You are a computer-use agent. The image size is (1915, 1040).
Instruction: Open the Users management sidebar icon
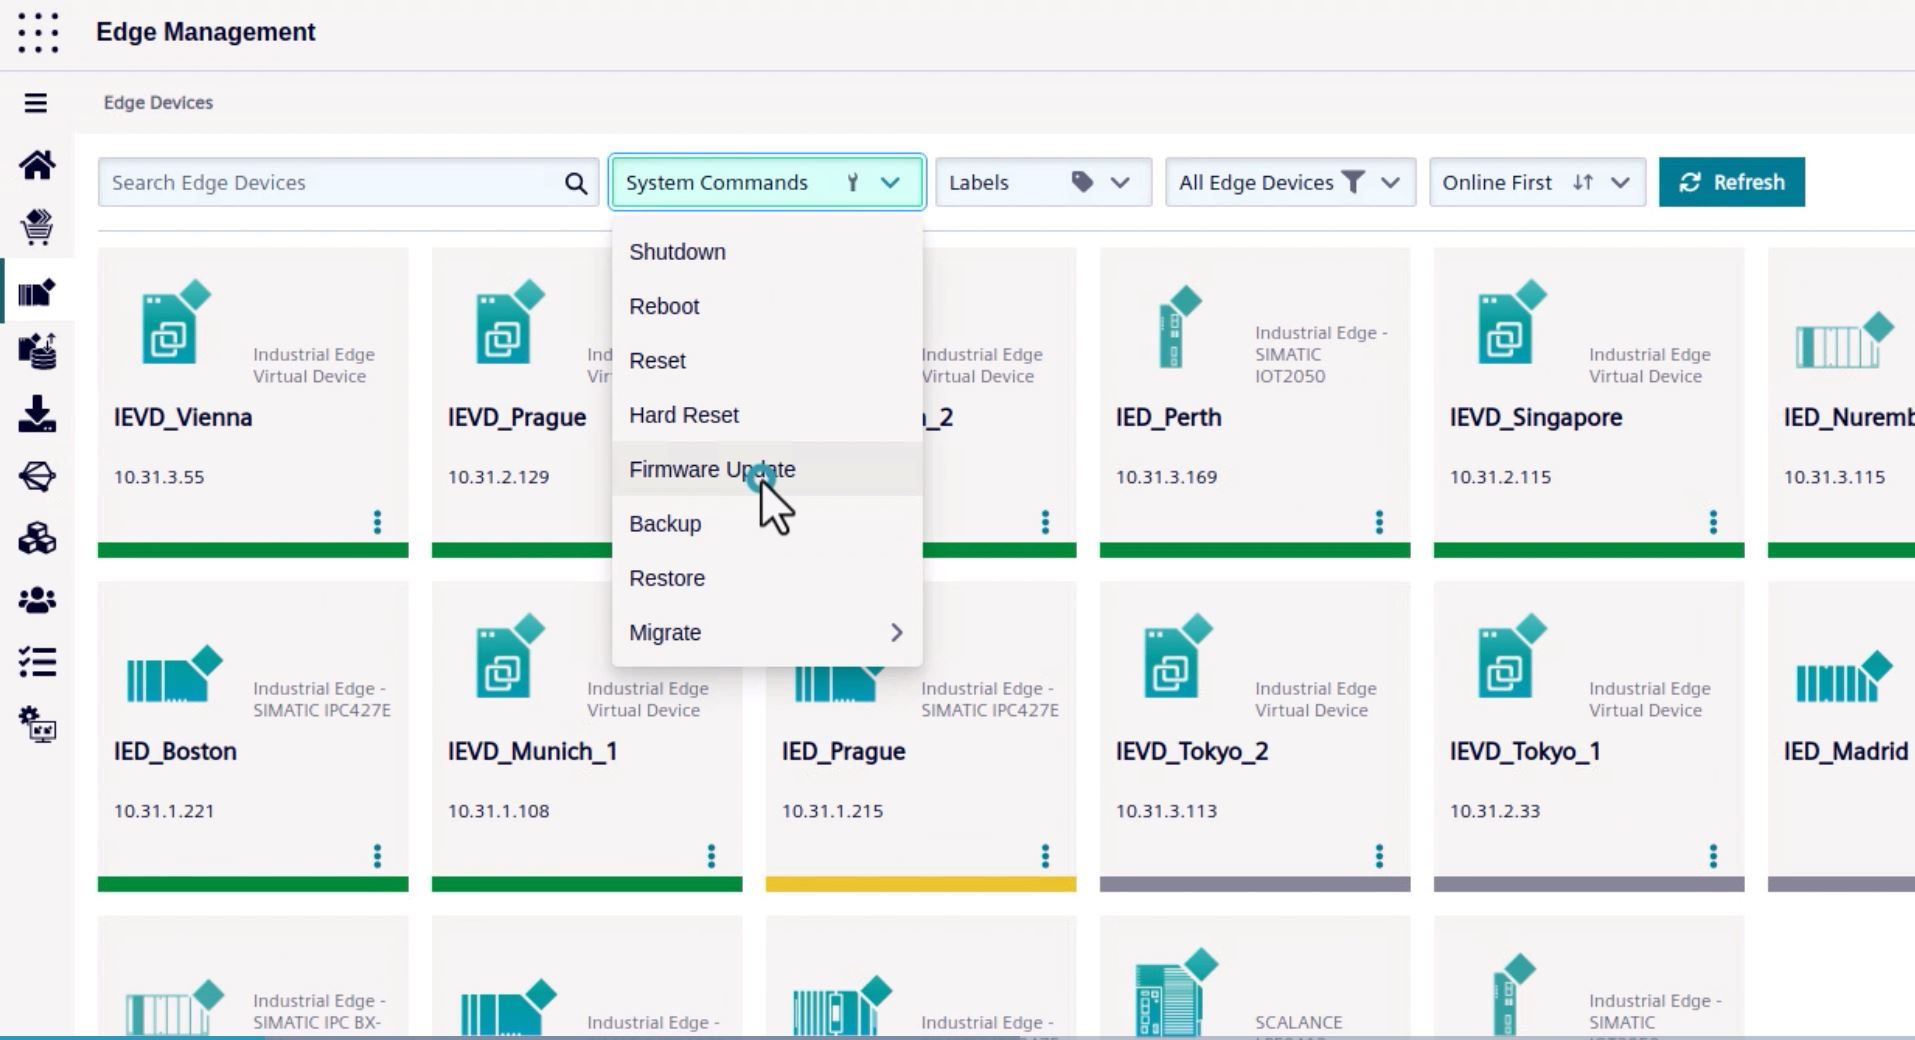tap(37, 599)
